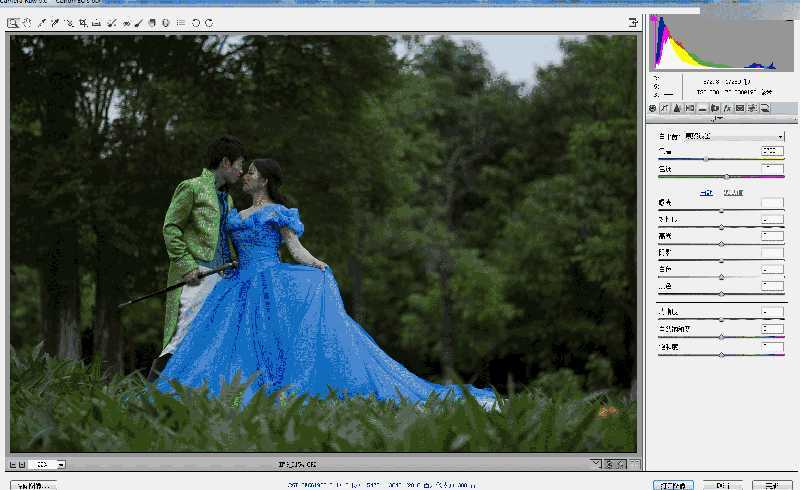Screen dimensions: 800x490
Task: Switch to the Presets panel tab
Action: pos(753,108)
